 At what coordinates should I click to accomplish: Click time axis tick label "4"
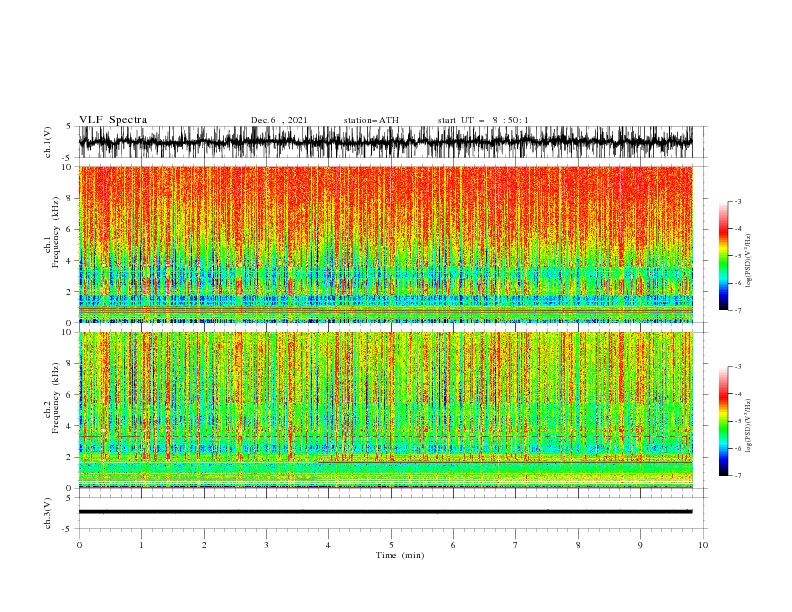pyautogui.click(x=328, y=545)
